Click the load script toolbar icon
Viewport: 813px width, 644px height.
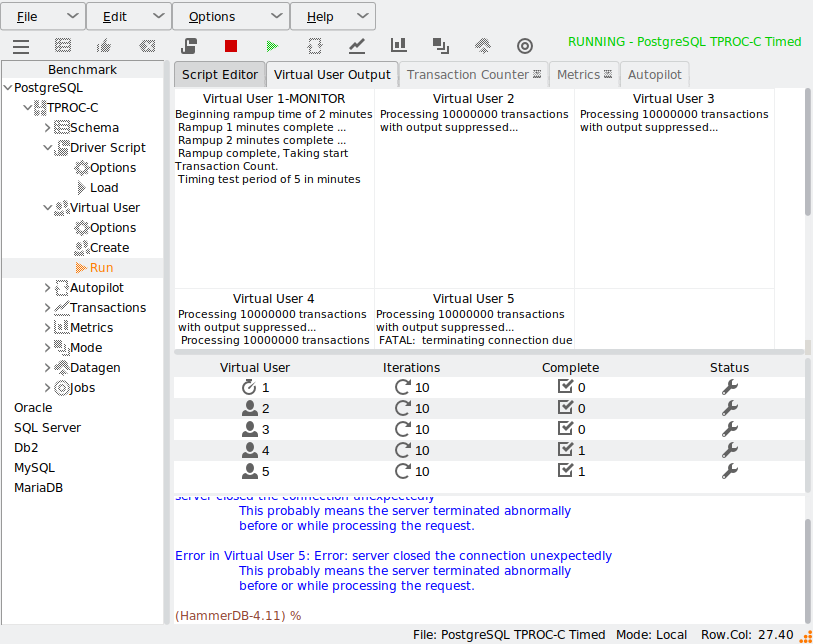189,46
